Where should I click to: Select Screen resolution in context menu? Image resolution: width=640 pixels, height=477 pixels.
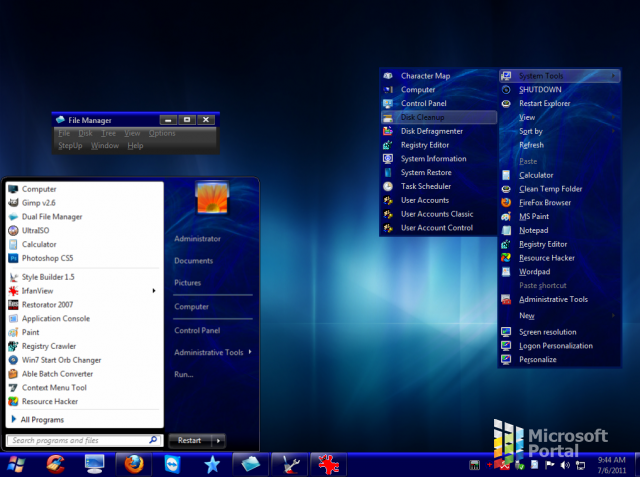pos(560,332)
